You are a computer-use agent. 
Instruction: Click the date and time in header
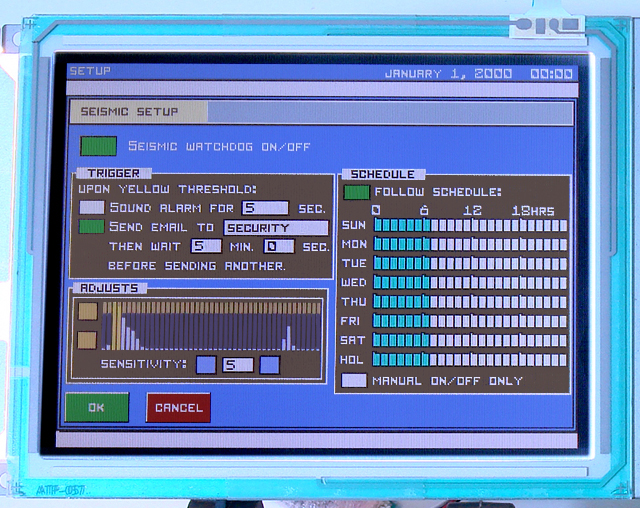478,74
